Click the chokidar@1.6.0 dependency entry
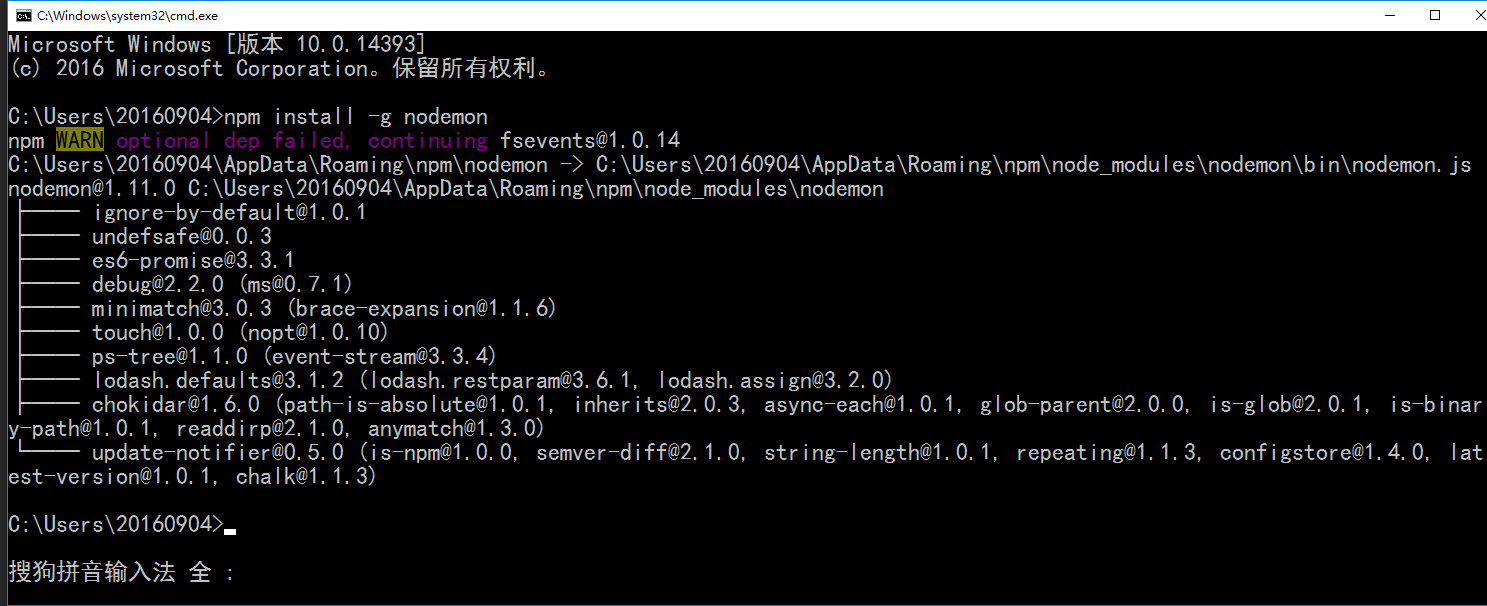Viewport: 1487px width, 606px height. (x=176, y=405)
